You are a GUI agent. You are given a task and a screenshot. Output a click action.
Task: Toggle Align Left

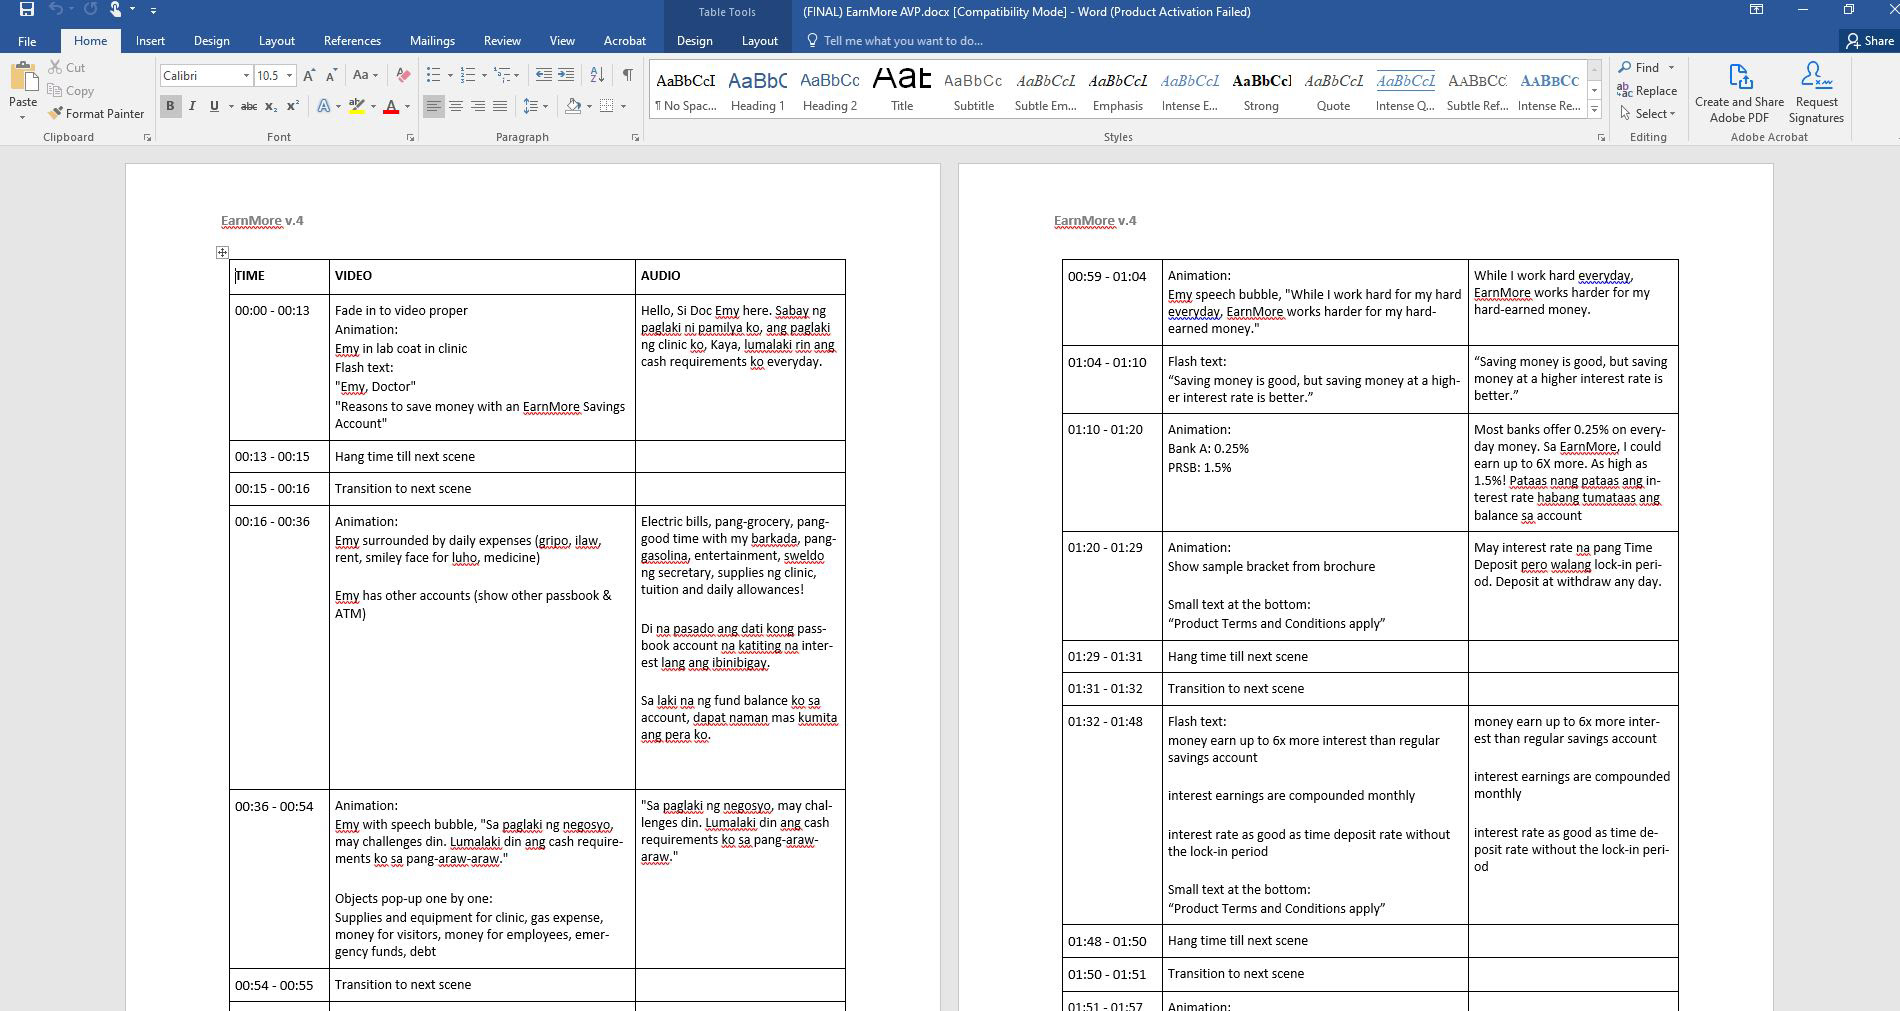(x=434, y=106)
